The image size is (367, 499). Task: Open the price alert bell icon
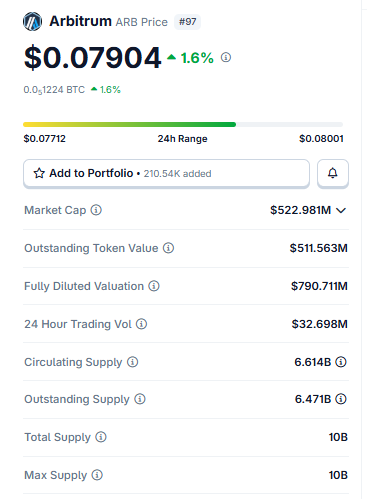[333, 173]
